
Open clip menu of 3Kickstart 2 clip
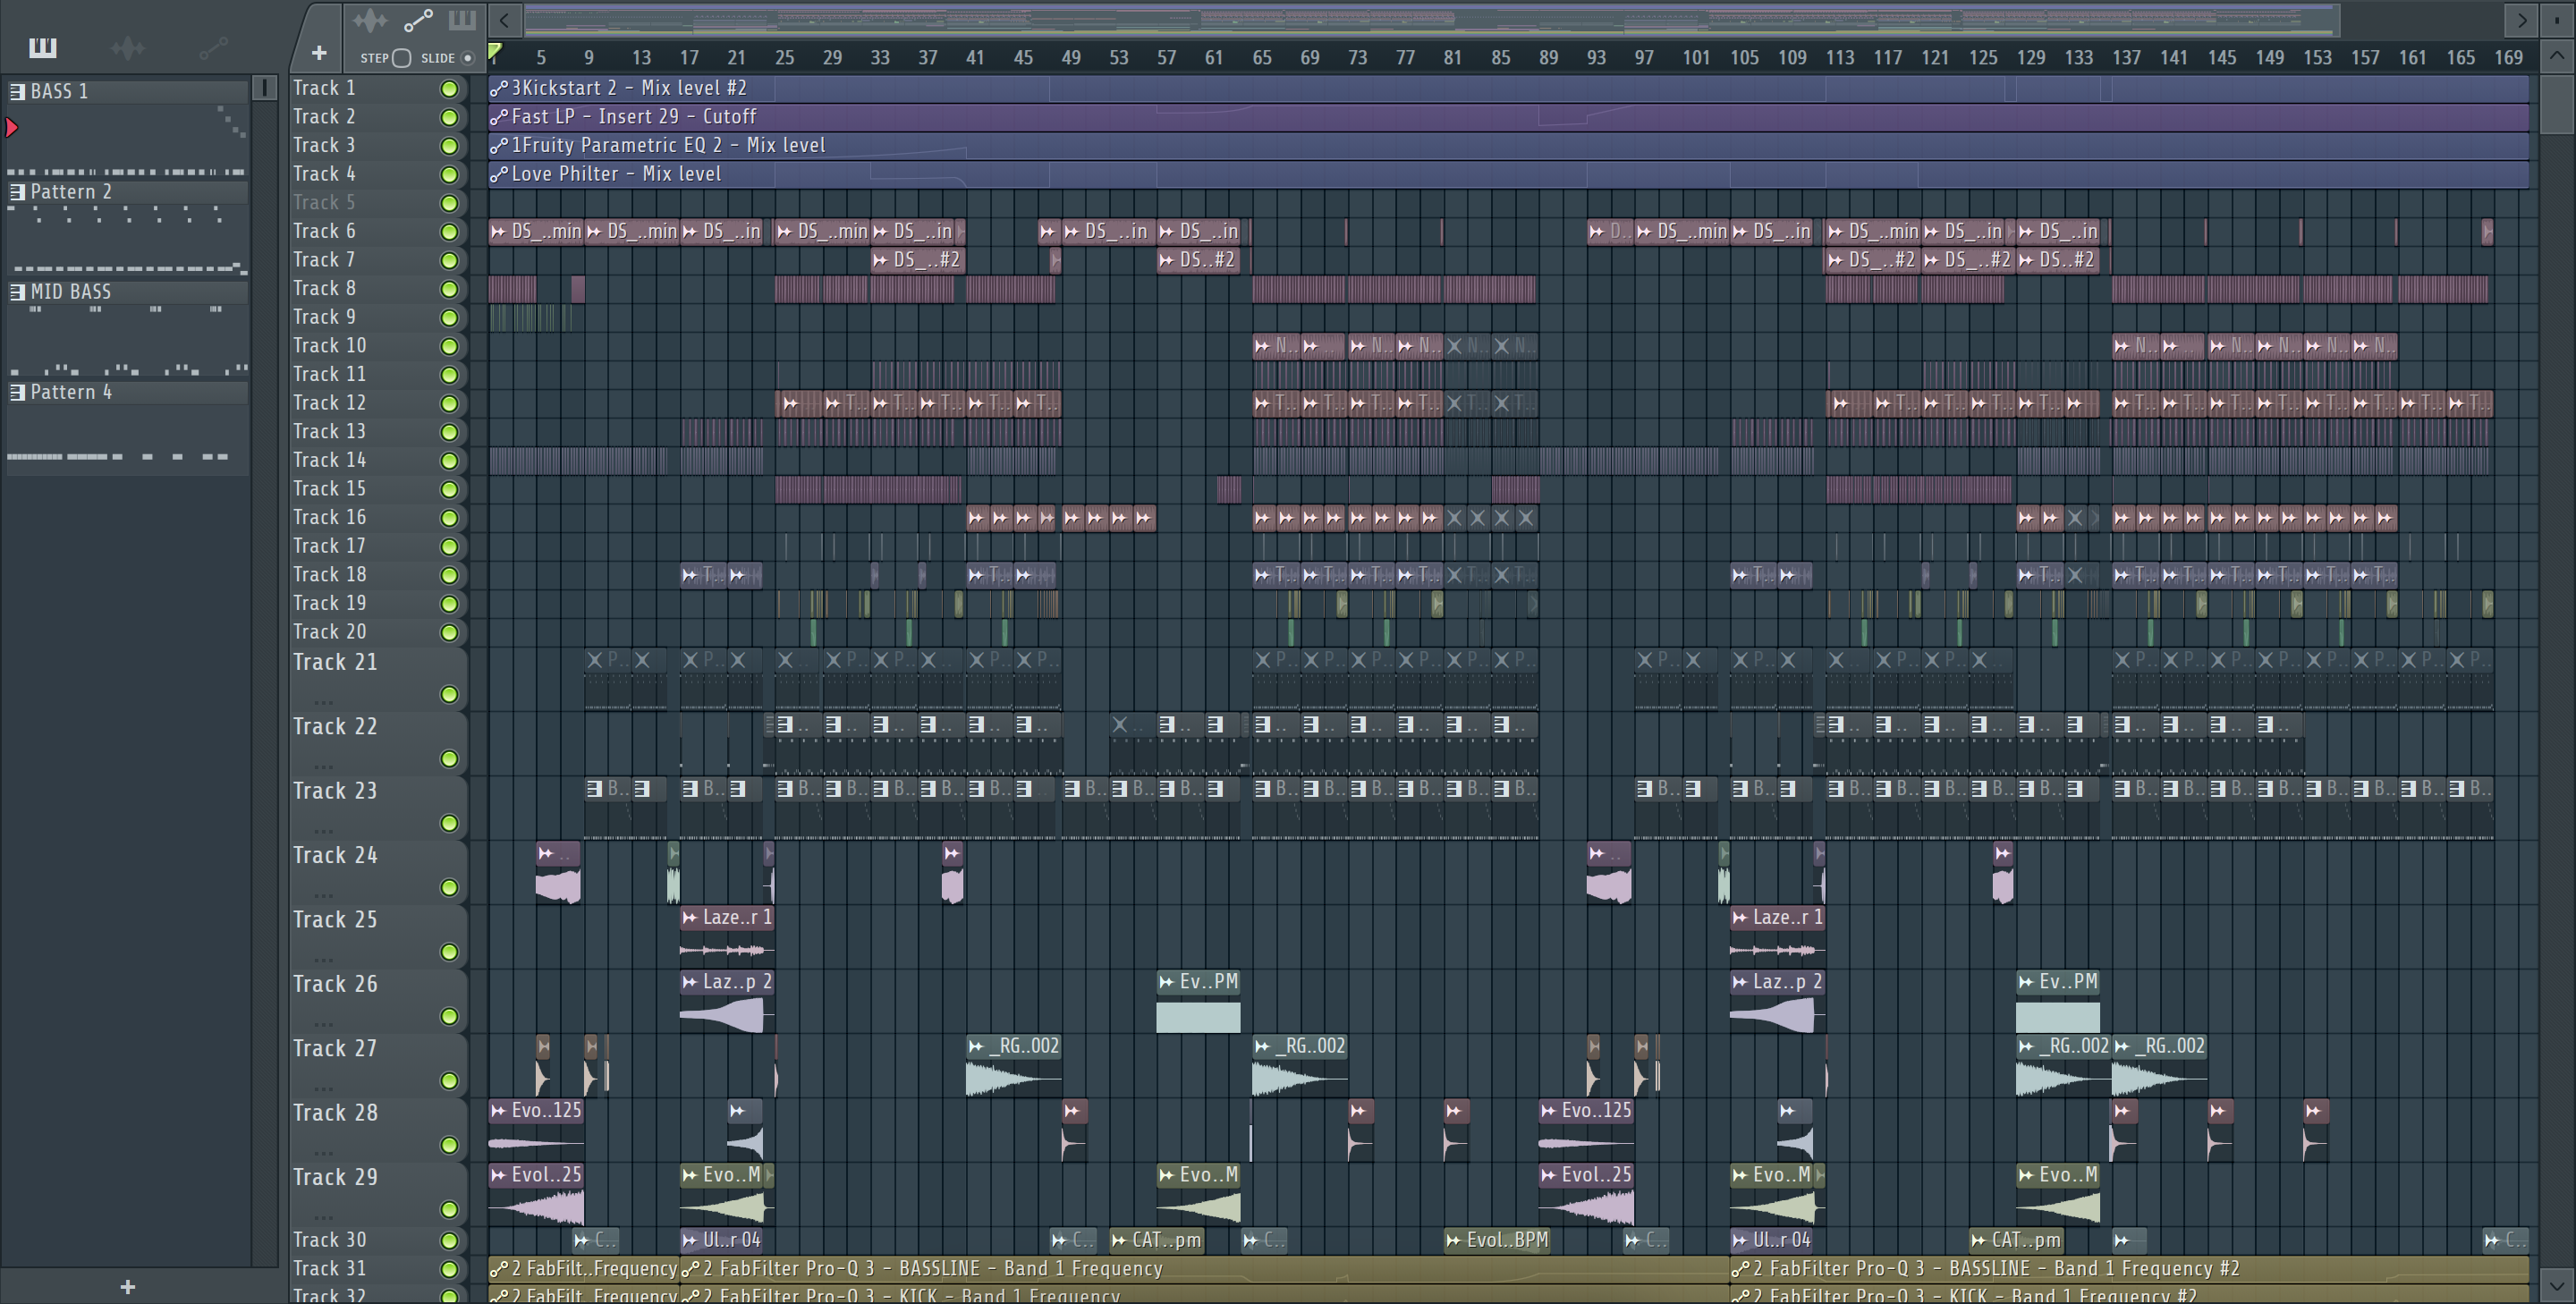click(x=499, y=88)
